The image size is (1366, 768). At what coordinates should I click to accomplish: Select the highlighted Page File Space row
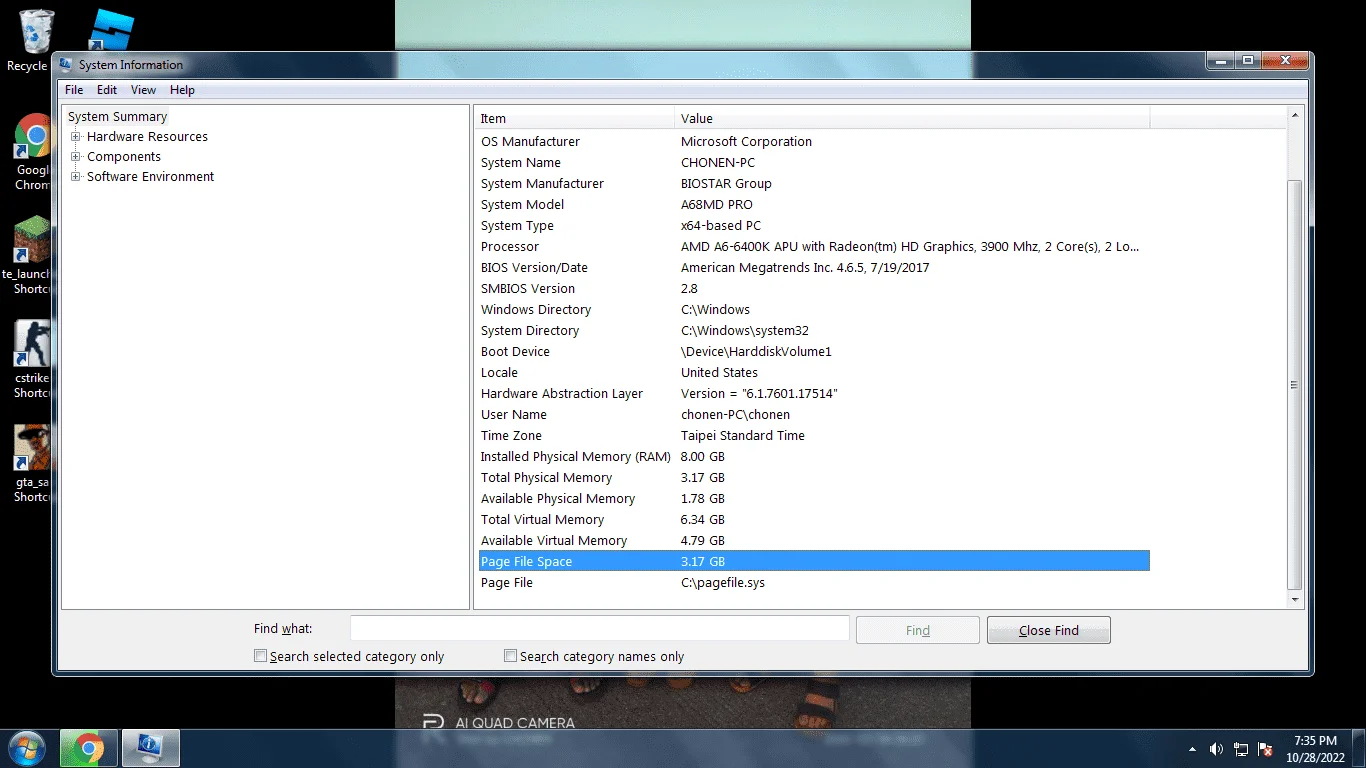pyautogui.click(x=813, y=562)
